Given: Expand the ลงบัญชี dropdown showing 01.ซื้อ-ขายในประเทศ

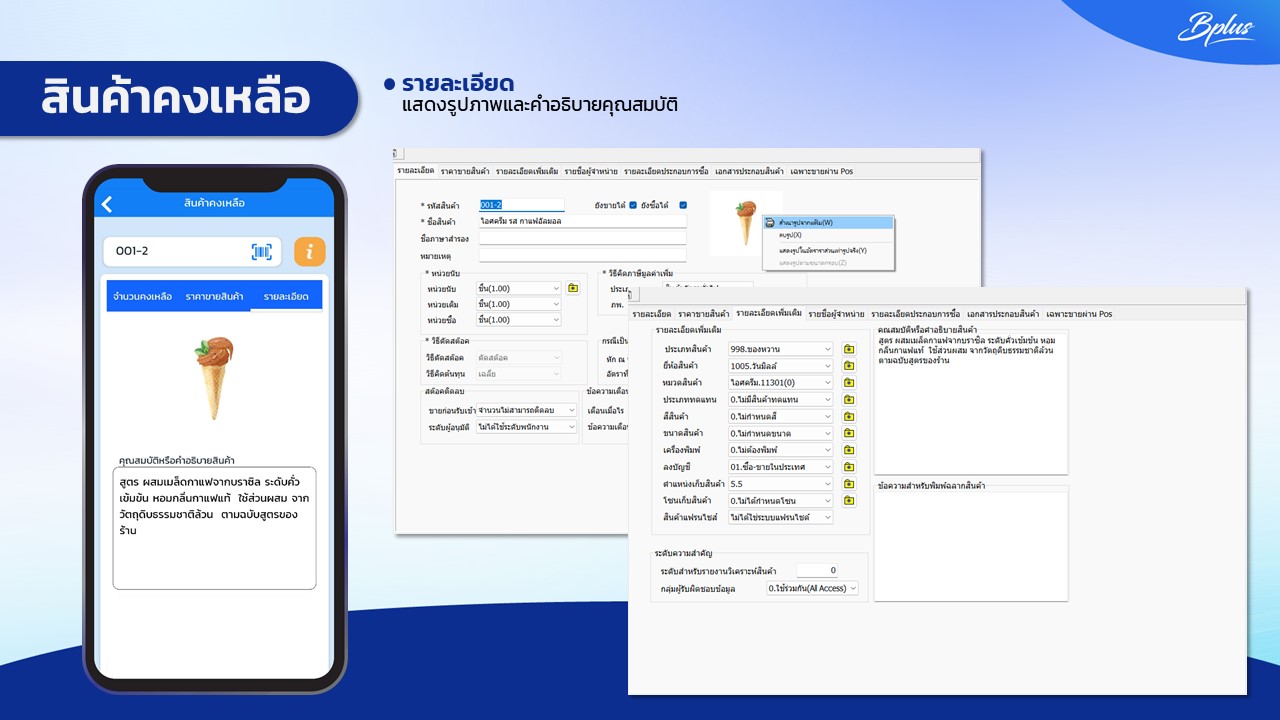Looking at the screenshot, I should pos(780,467).
